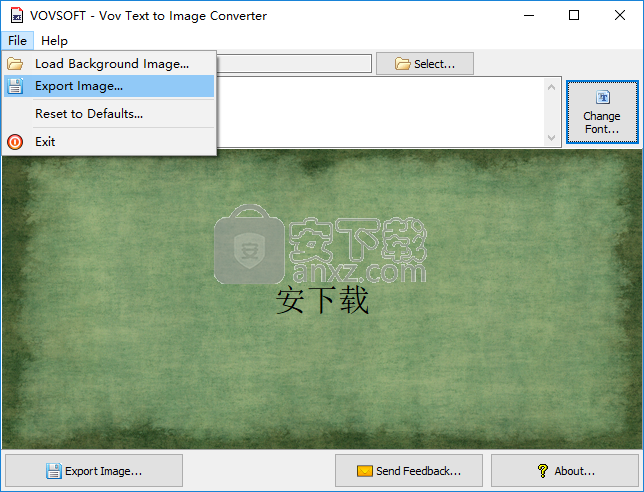Open the About dialog button

[565, 471]
